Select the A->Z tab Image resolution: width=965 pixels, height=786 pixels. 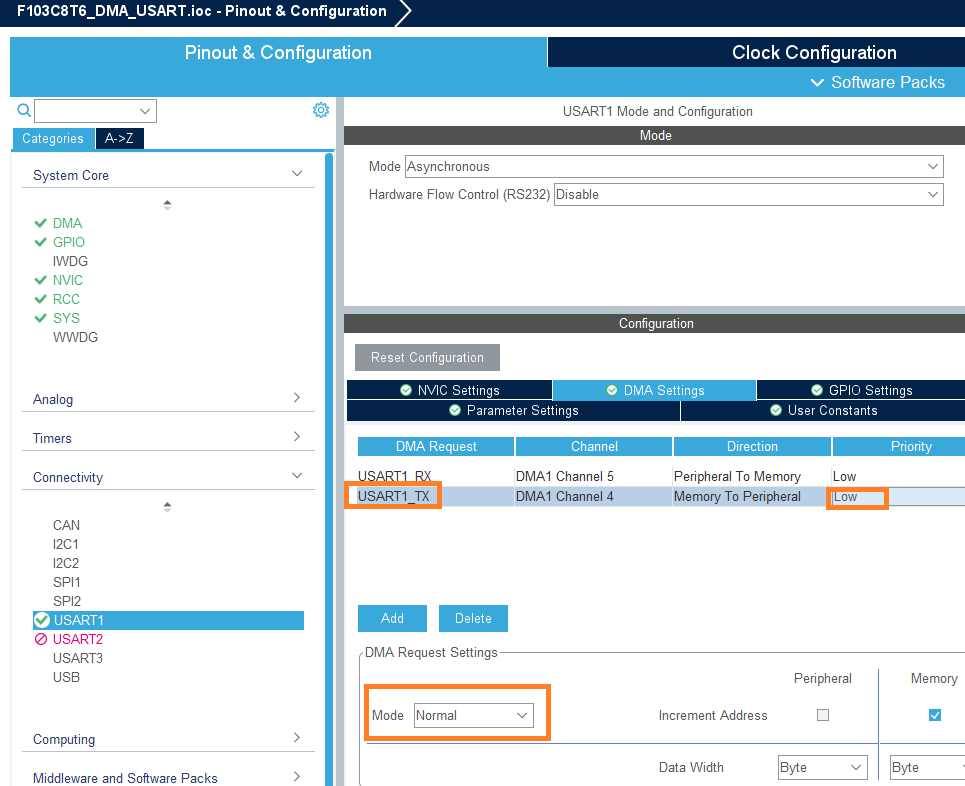(x=119, y=138)
